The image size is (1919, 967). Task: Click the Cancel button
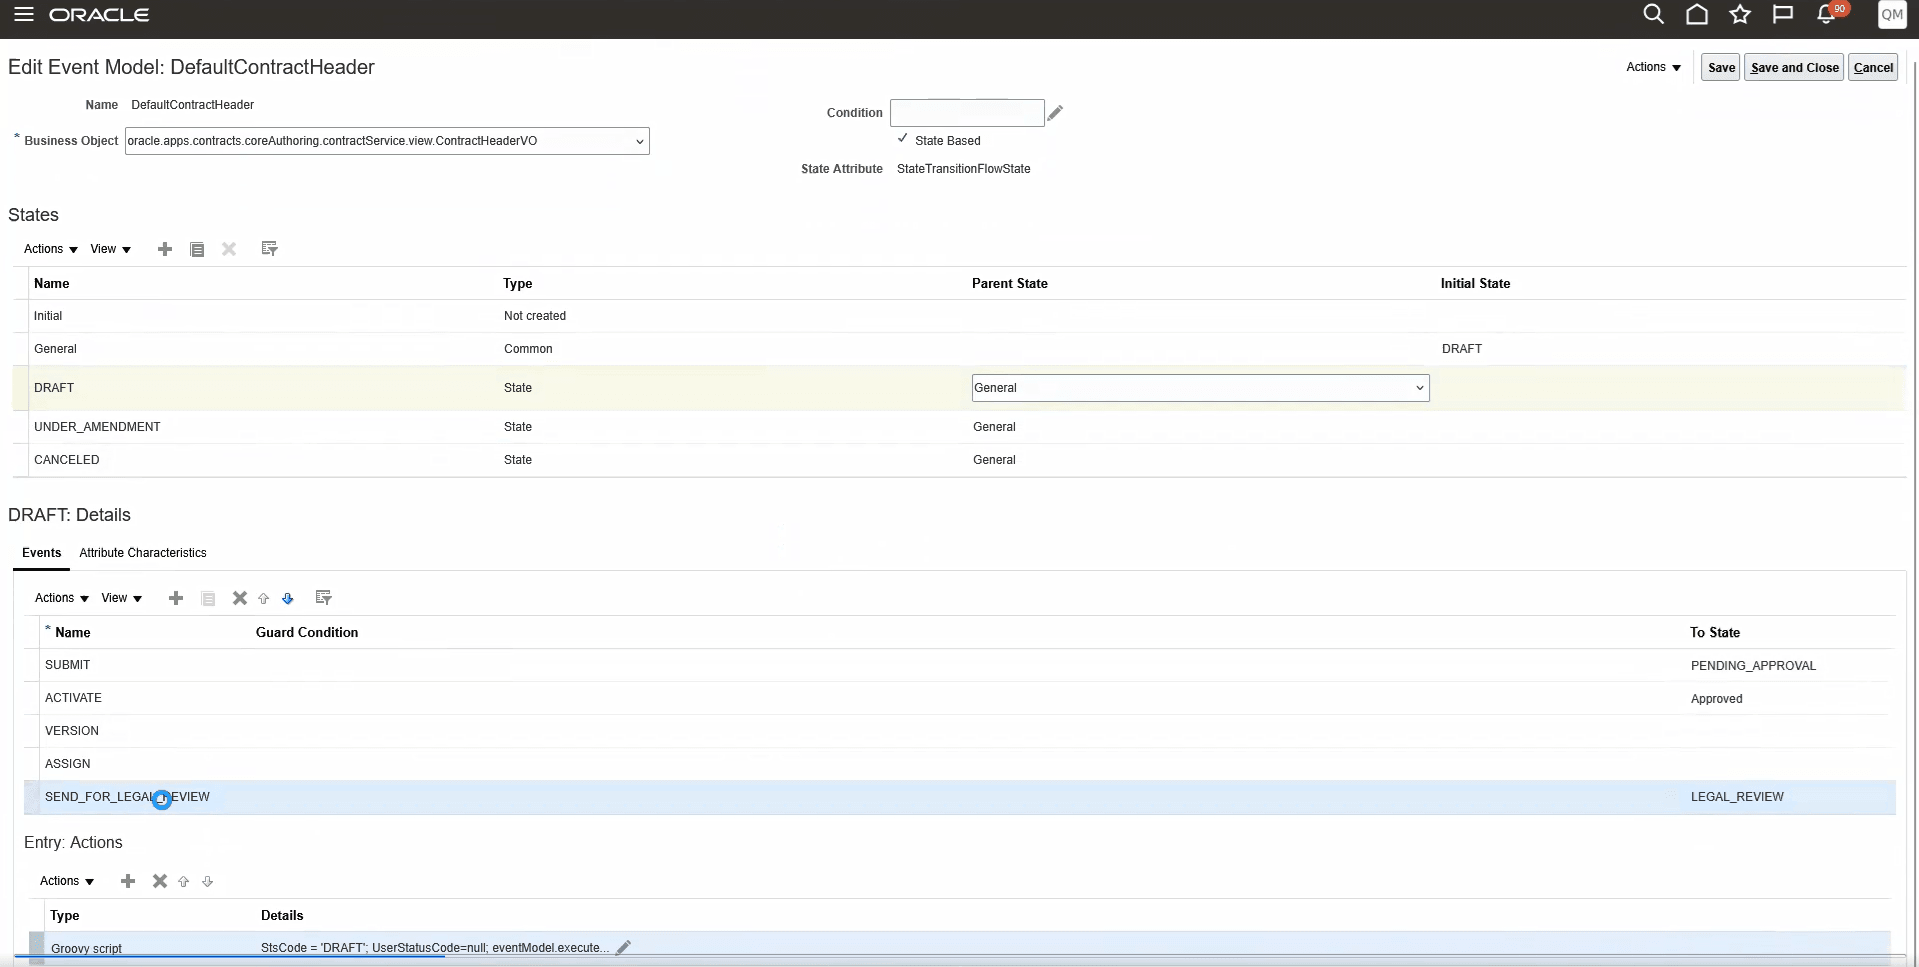click(x=1873, y=68)
